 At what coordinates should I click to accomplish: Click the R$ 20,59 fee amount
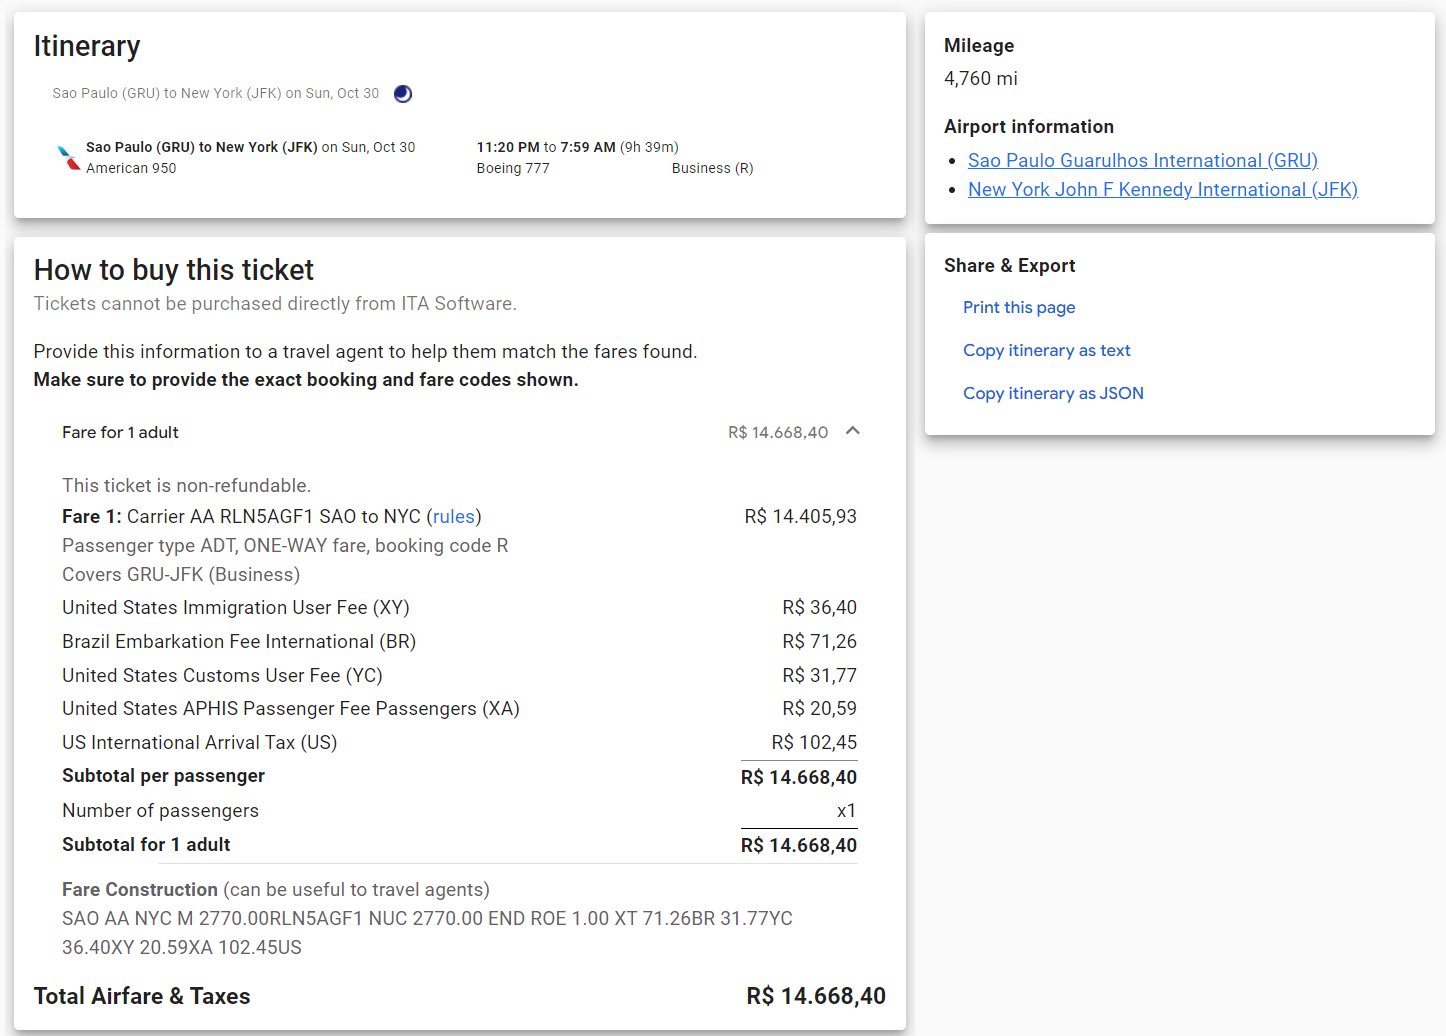(819, 709)
